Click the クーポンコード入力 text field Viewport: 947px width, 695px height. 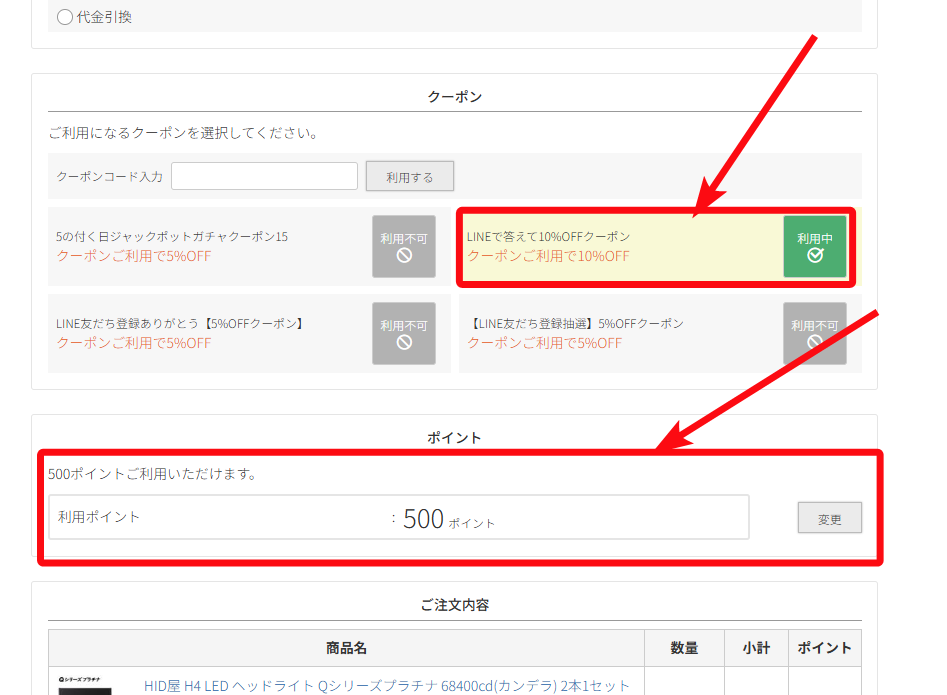(264, 176)
